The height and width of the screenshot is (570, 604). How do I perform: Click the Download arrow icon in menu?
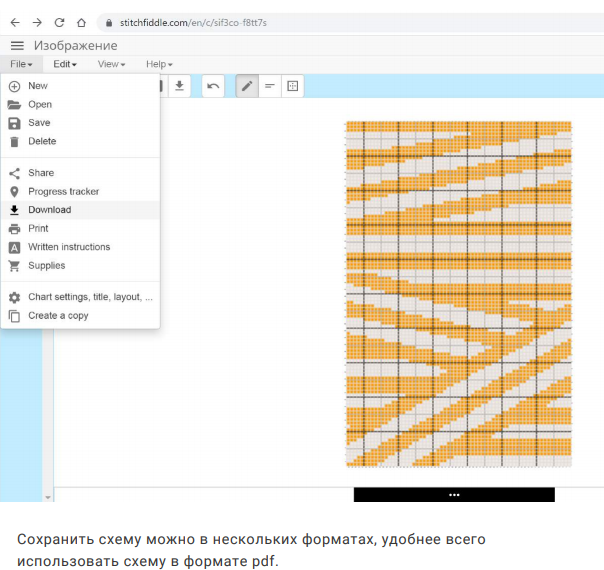click(x=14, y=210)
